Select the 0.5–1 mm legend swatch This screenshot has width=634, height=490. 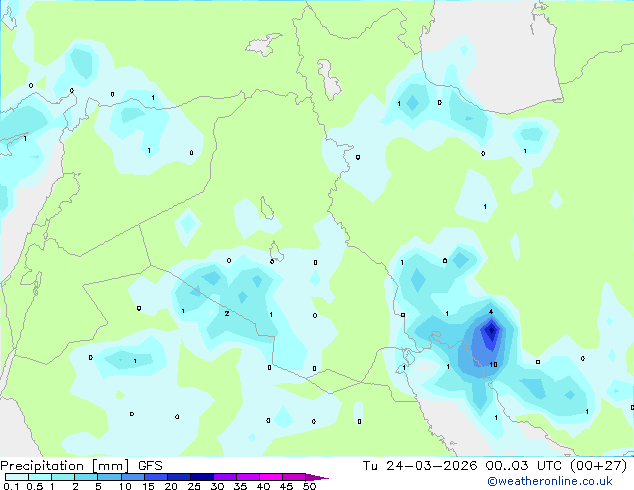(x=40, y=477)
